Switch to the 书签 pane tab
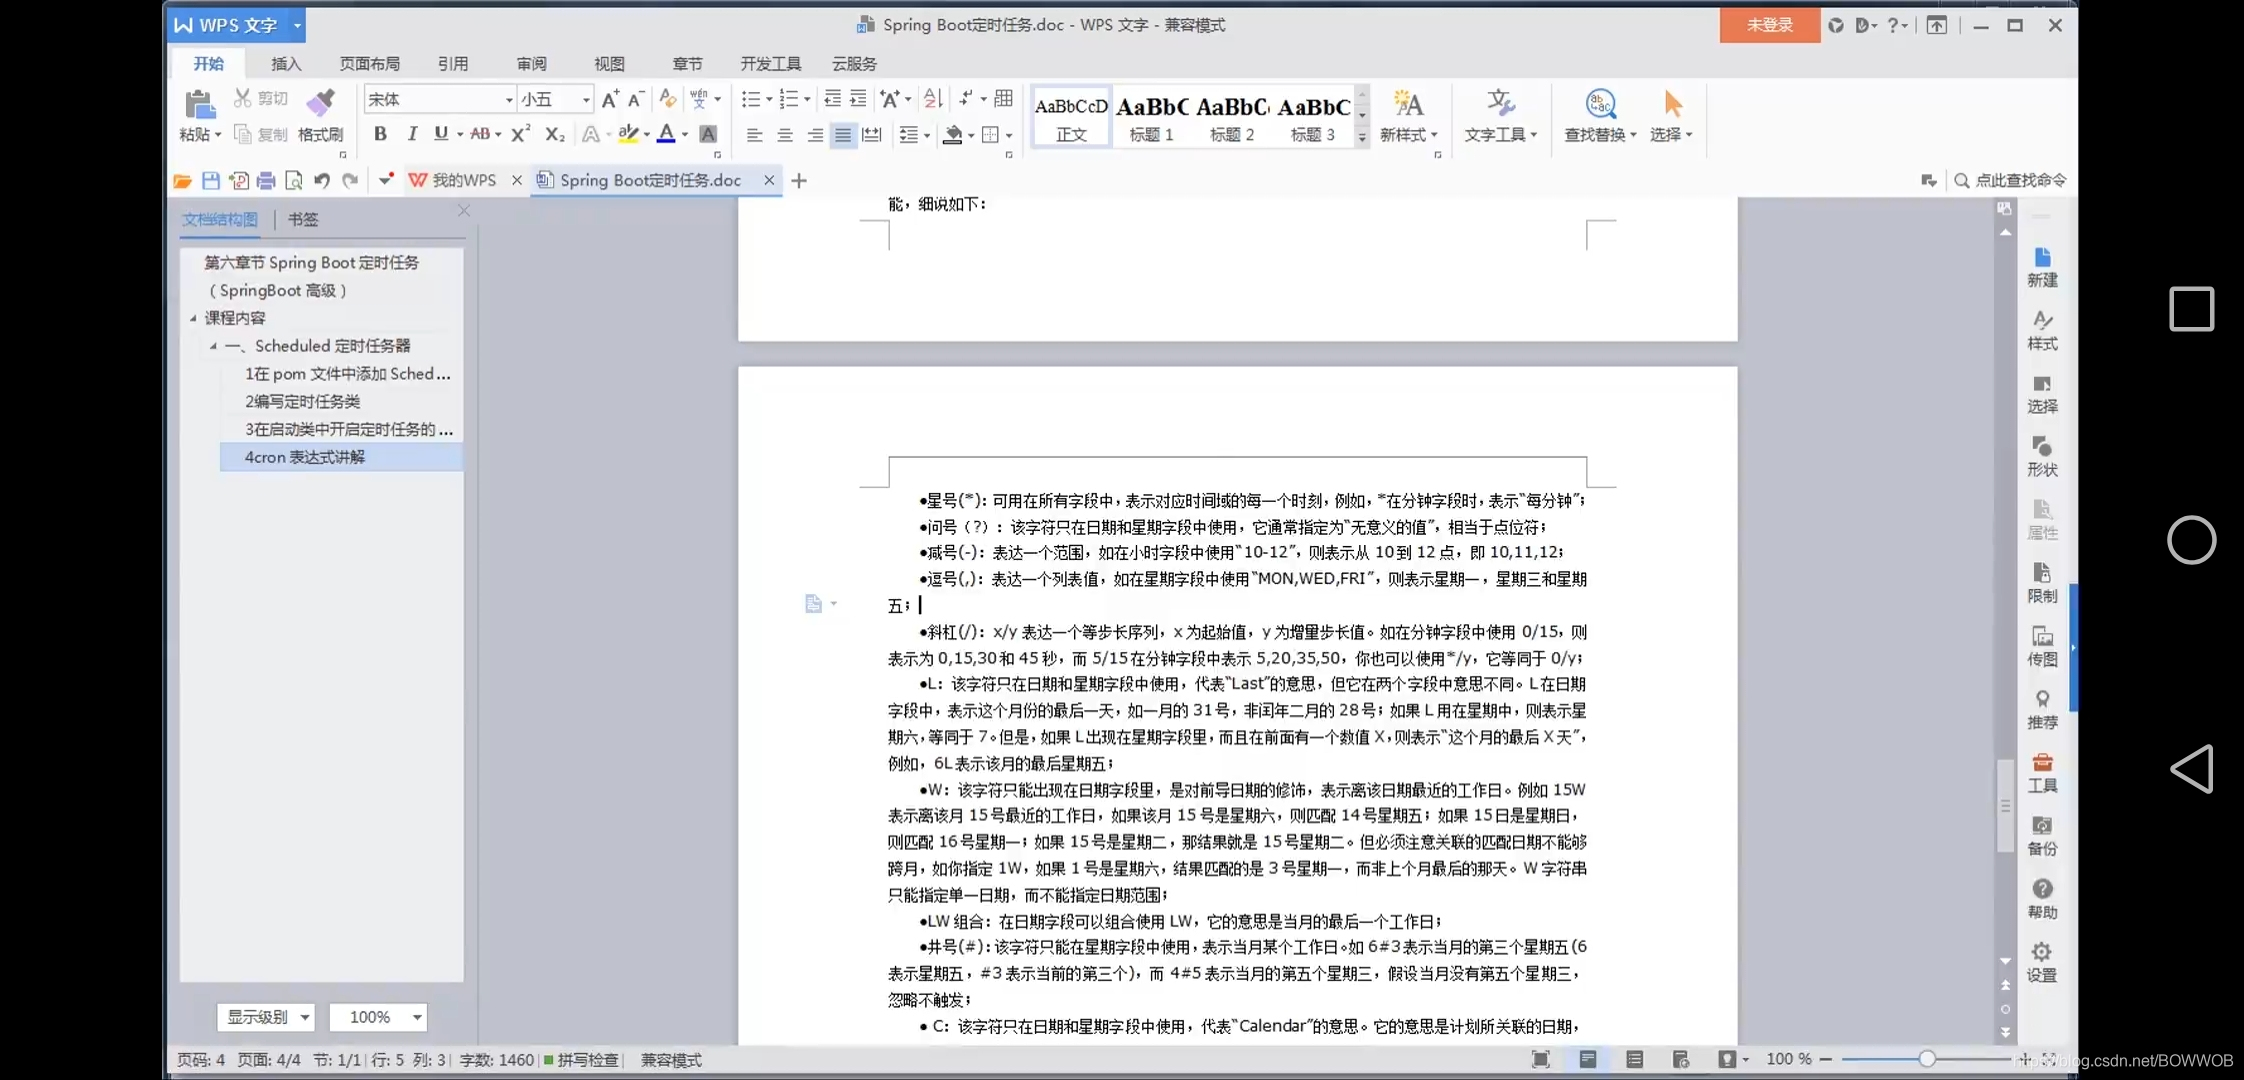Screen dimensions: 2244x1080 [303, 219]
